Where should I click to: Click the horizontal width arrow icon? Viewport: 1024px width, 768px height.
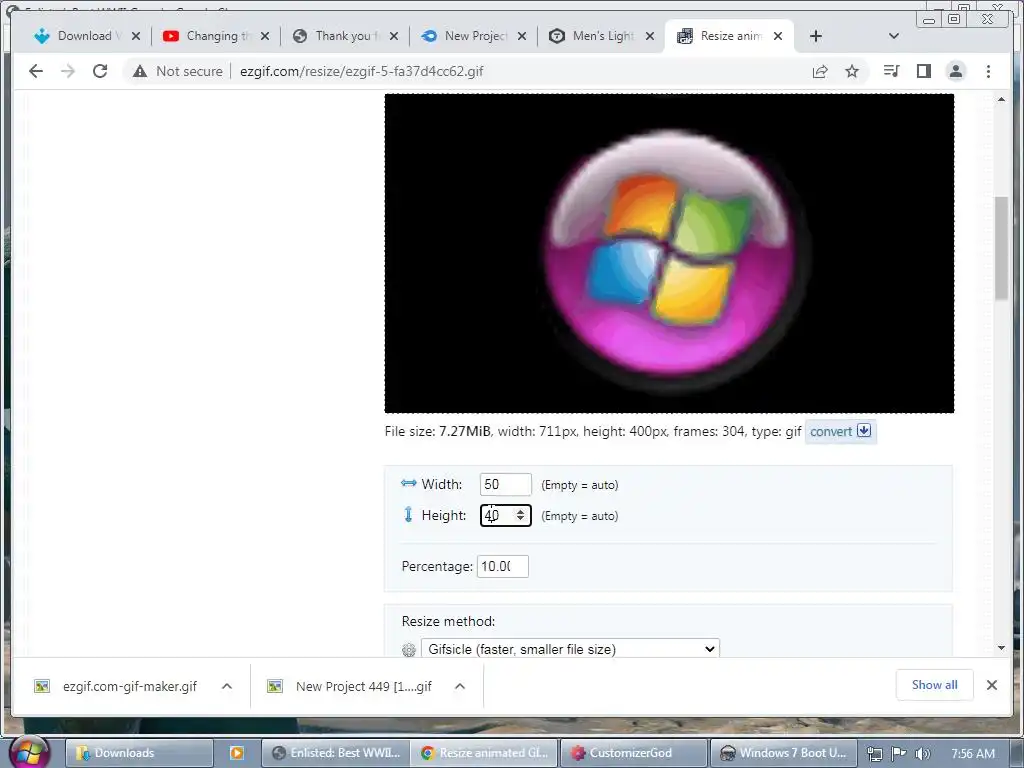pyautogui.click(x=409, y=483)
